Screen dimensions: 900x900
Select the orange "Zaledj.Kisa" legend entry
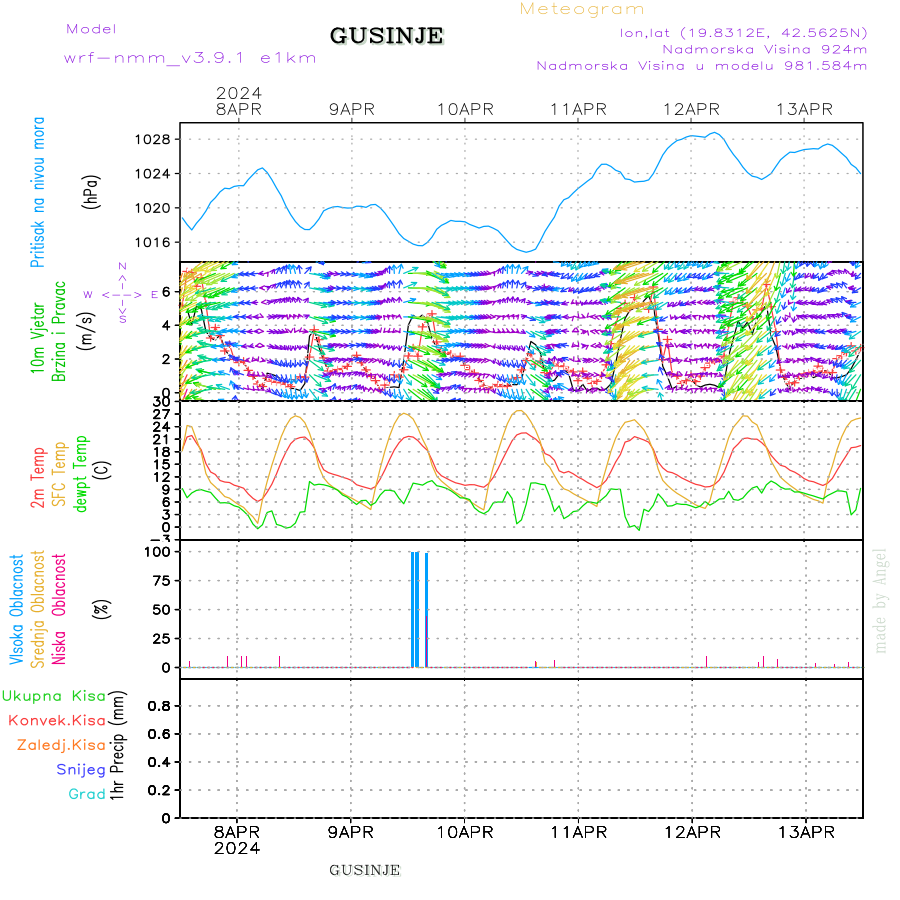point(61,745)
